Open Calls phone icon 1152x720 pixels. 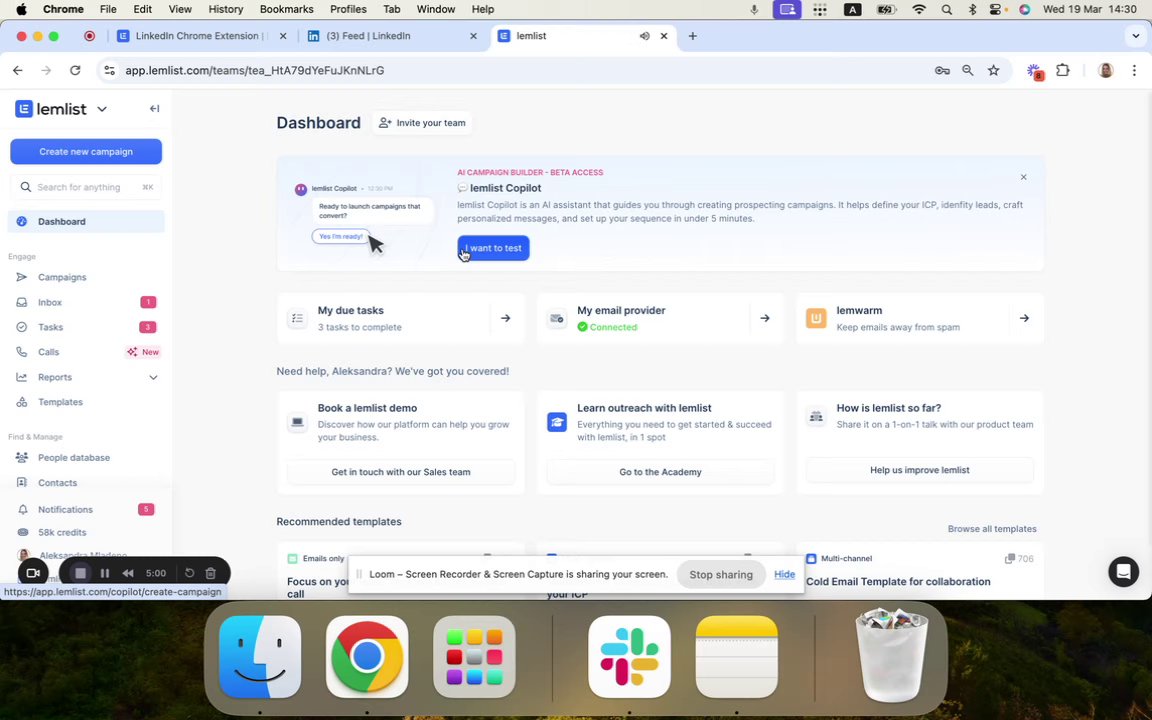coord(22,352)
